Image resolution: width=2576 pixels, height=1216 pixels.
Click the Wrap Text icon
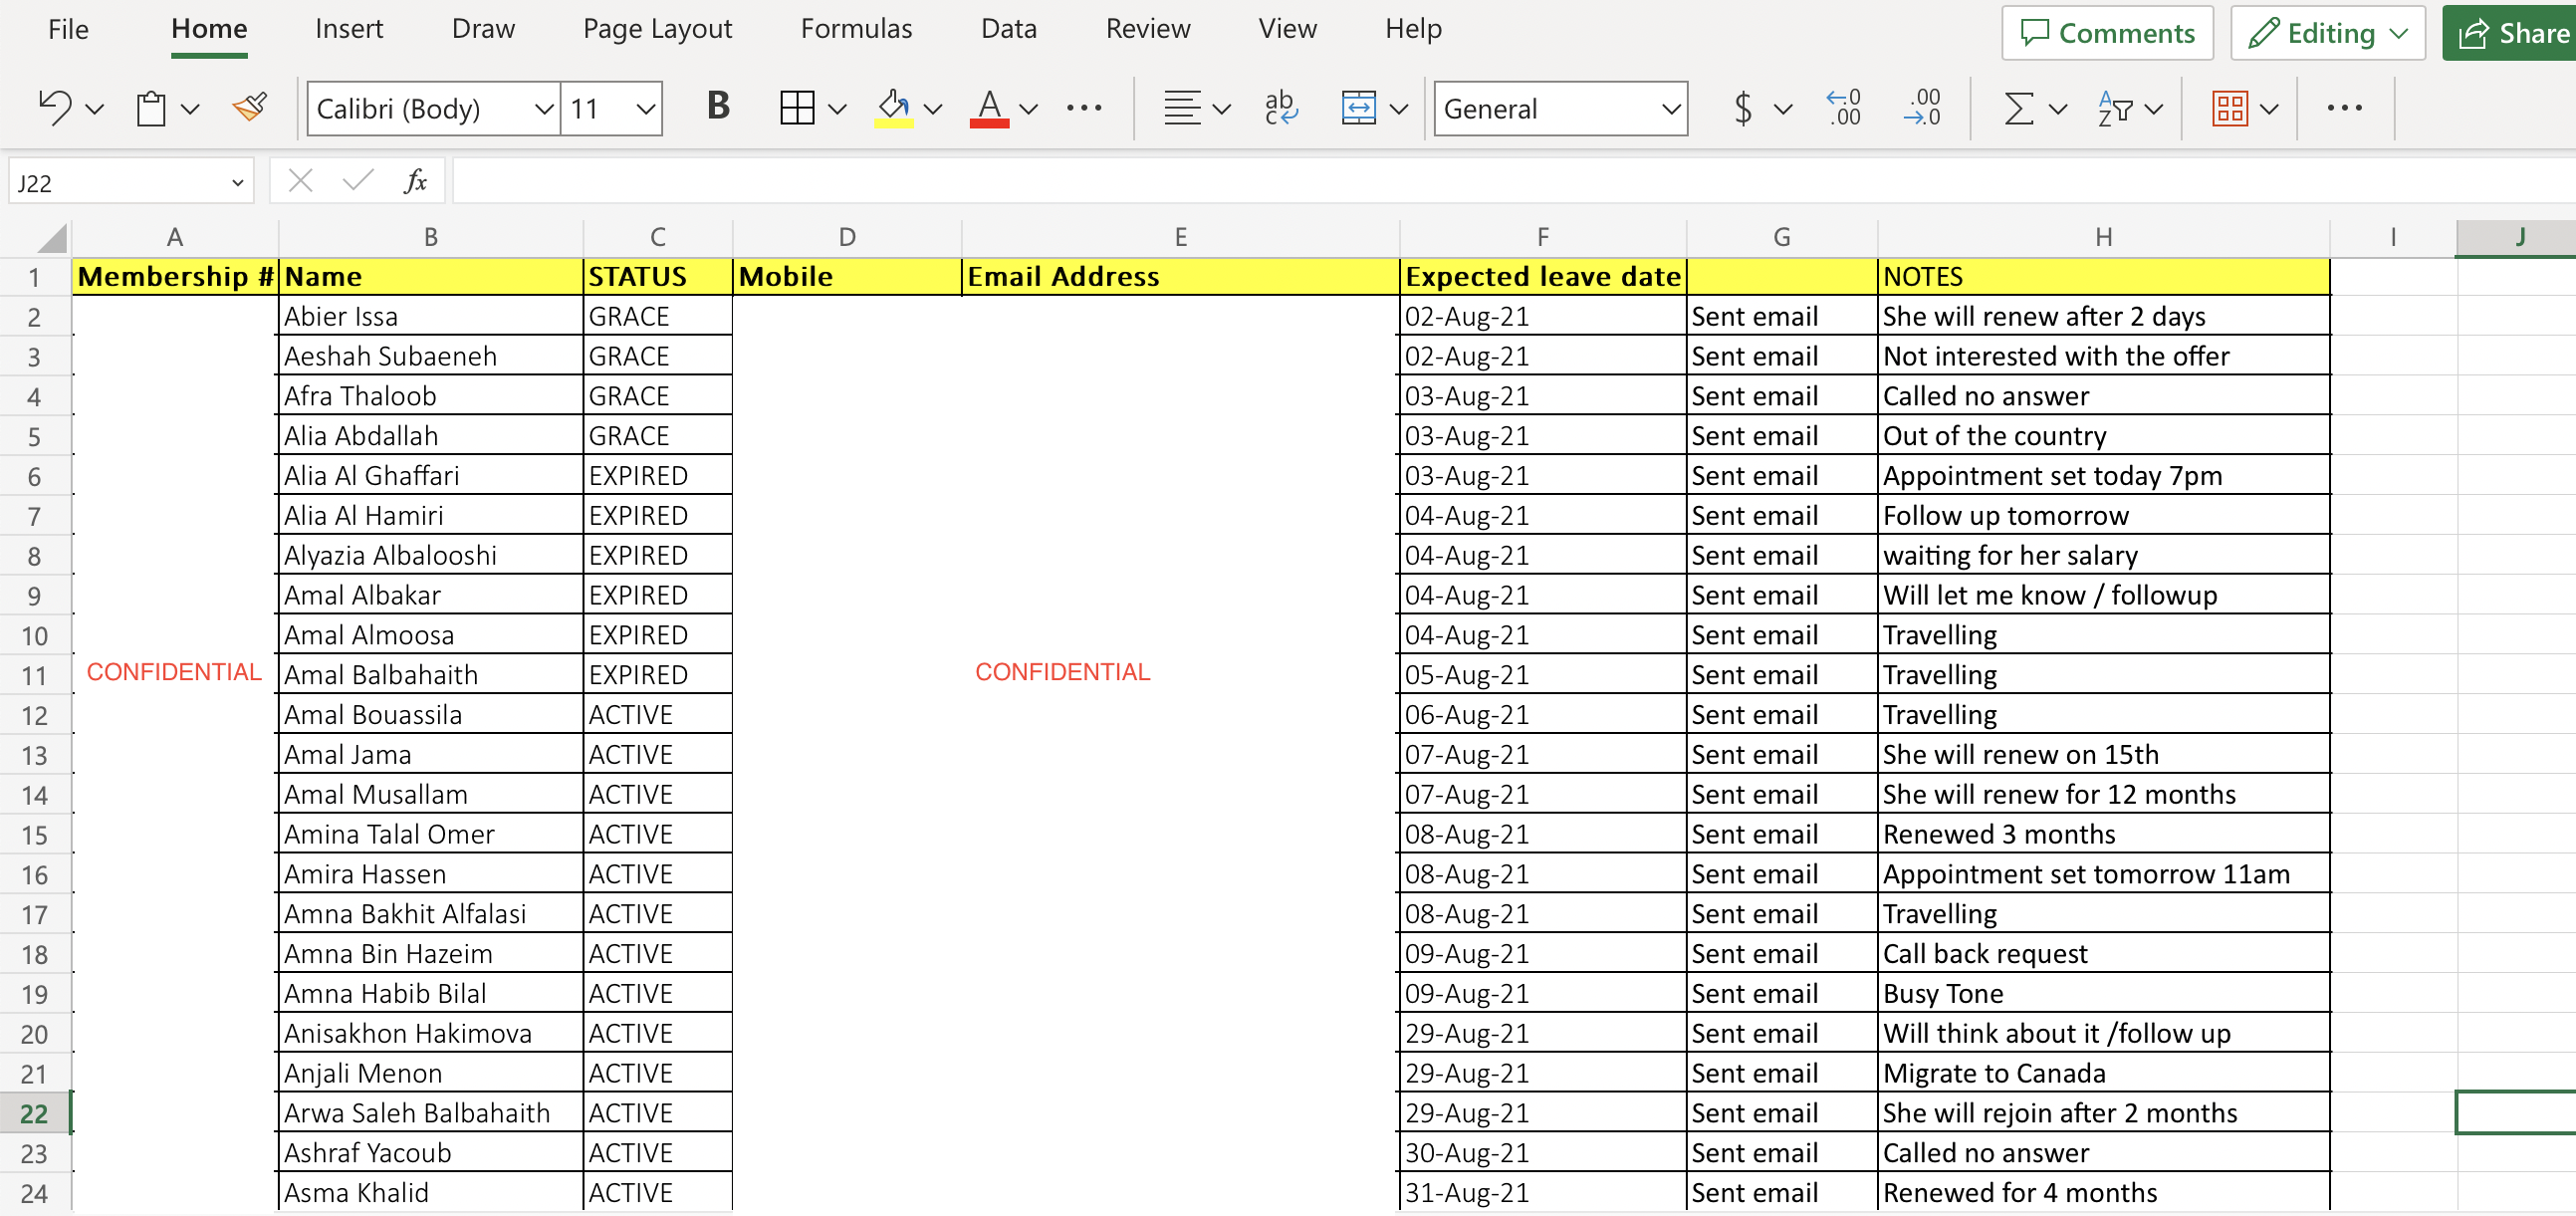click(x=1281, y=108)
